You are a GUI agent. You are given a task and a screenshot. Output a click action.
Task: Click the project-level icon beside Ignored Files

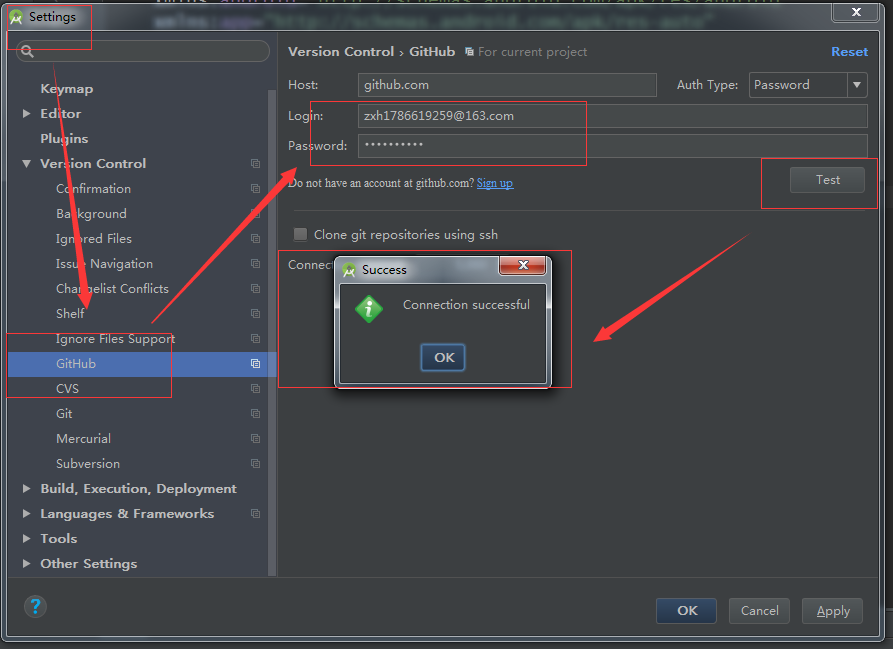(x=255, y=239)
